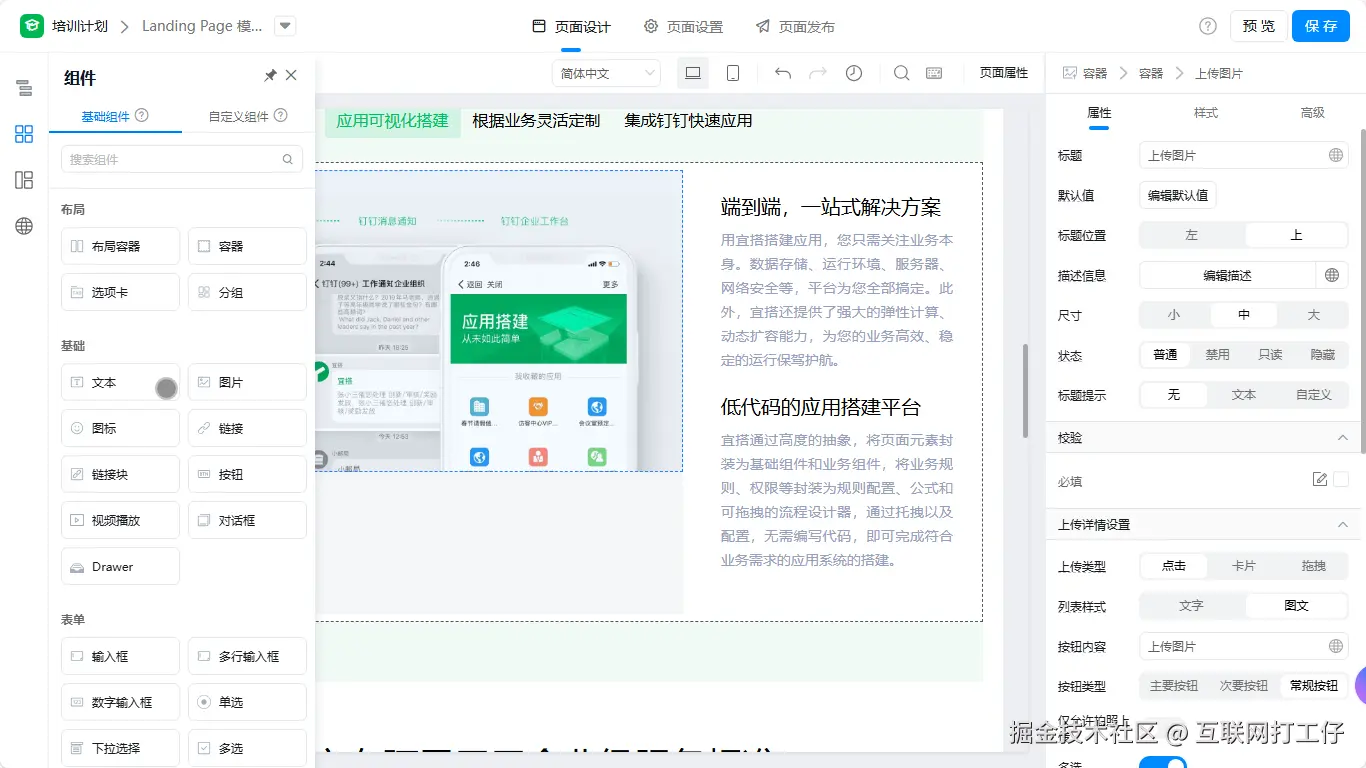Image resolution: width=1366 pixels, height=768 pixels.
Task: Open the keyboard shortcuts icon
Action: click(x=935, y=73)
